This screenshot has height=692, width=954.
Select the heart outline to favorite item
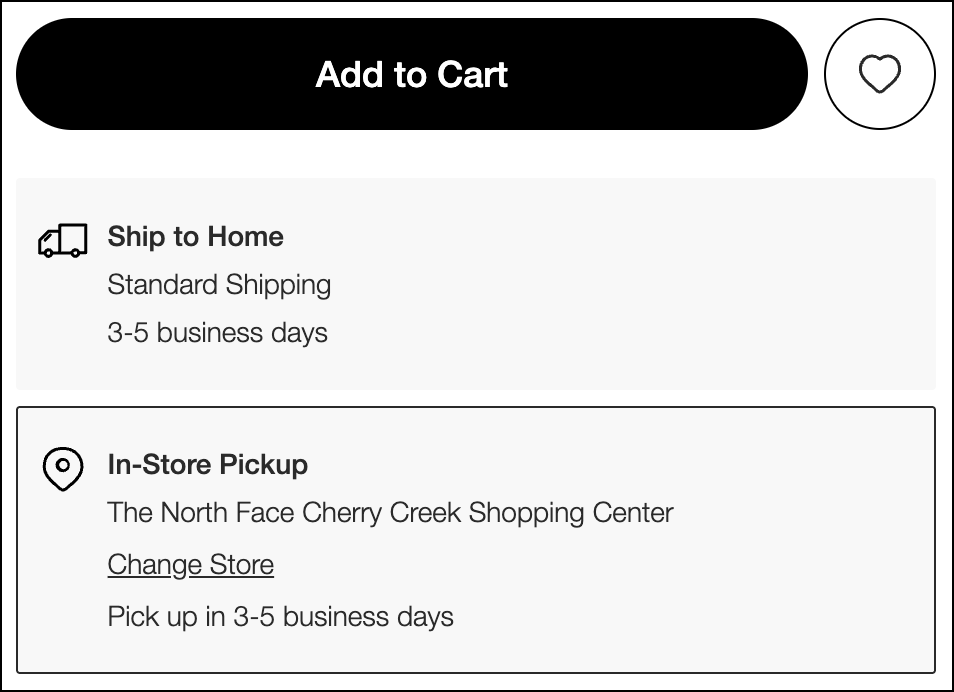pyautogui.click(x=879, y=73)
